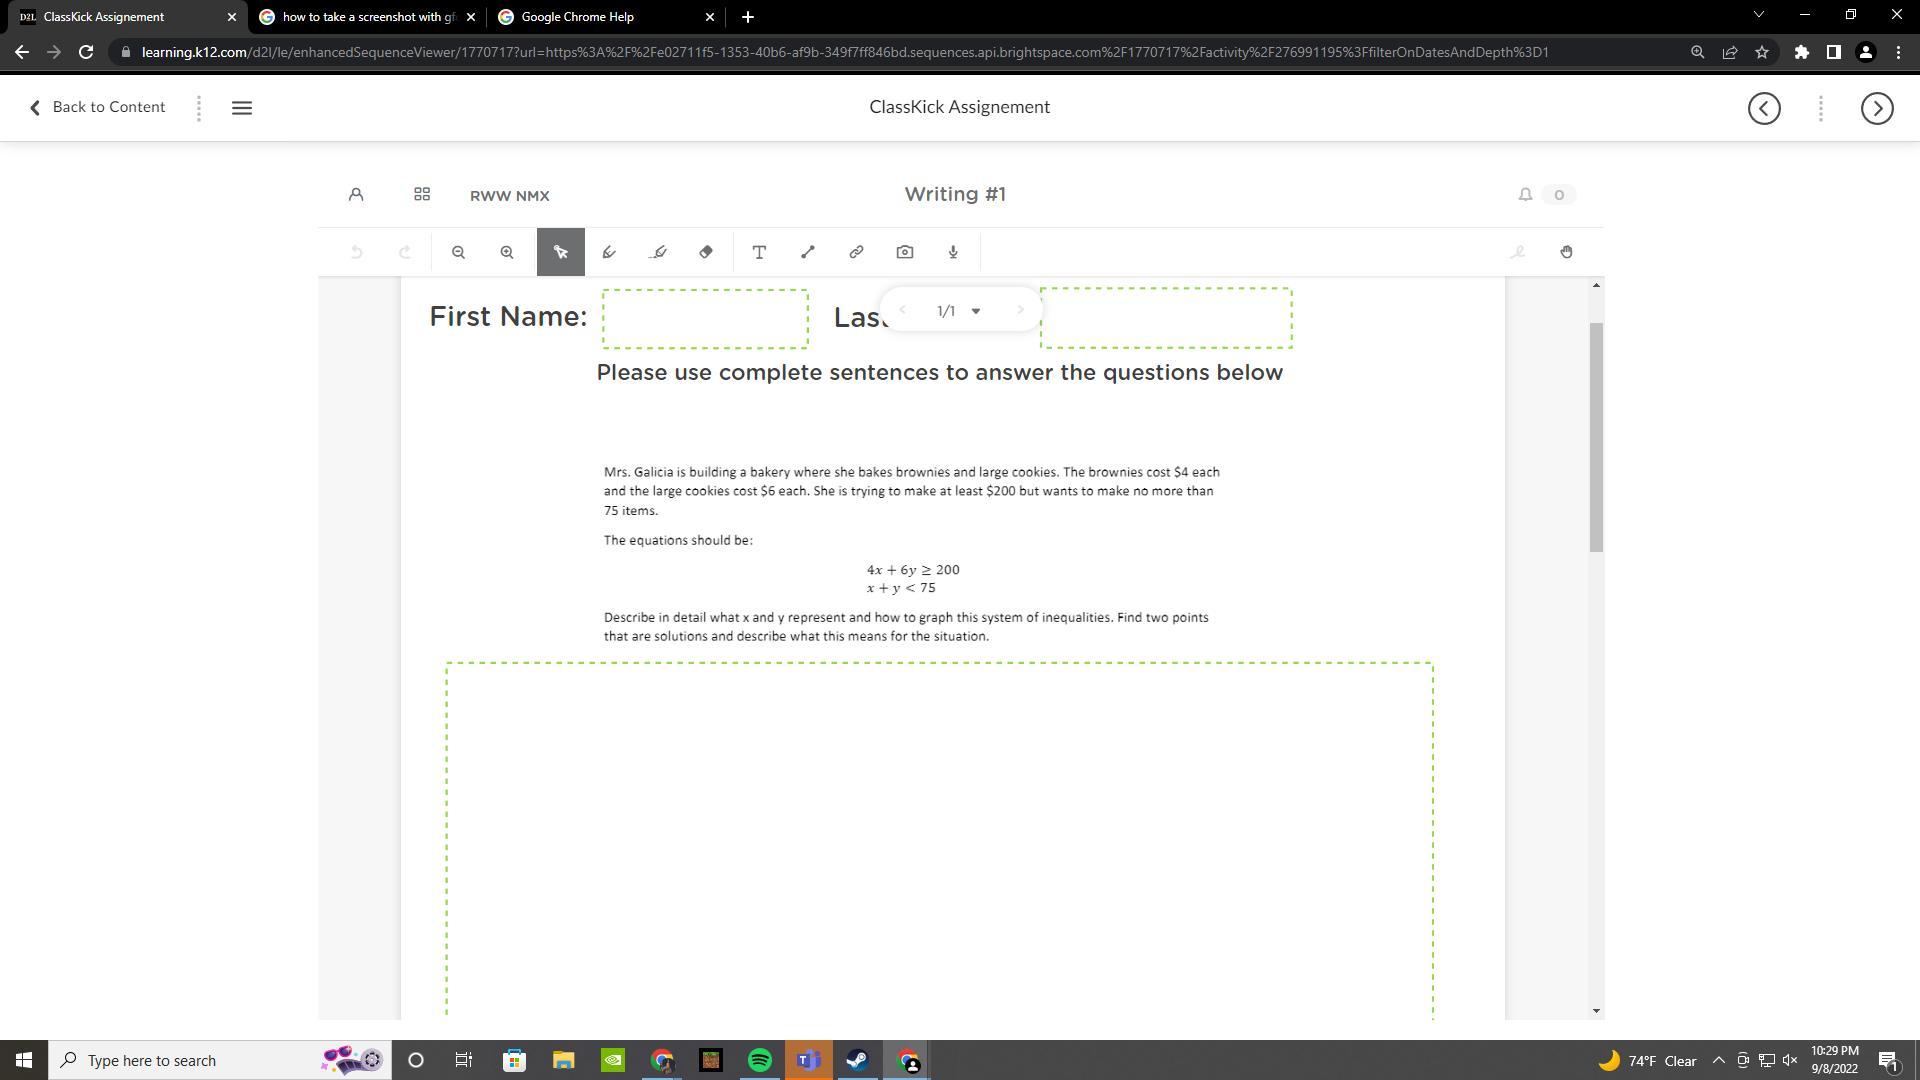
Task: Open the camera image tool
Action: (x=905, y=252)
